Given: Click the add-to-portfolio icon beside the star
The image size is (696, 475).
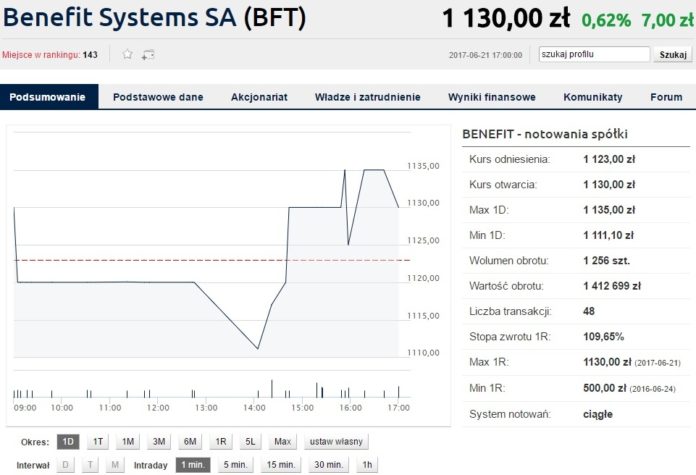Looking at the screenshot, I should 148,55.
